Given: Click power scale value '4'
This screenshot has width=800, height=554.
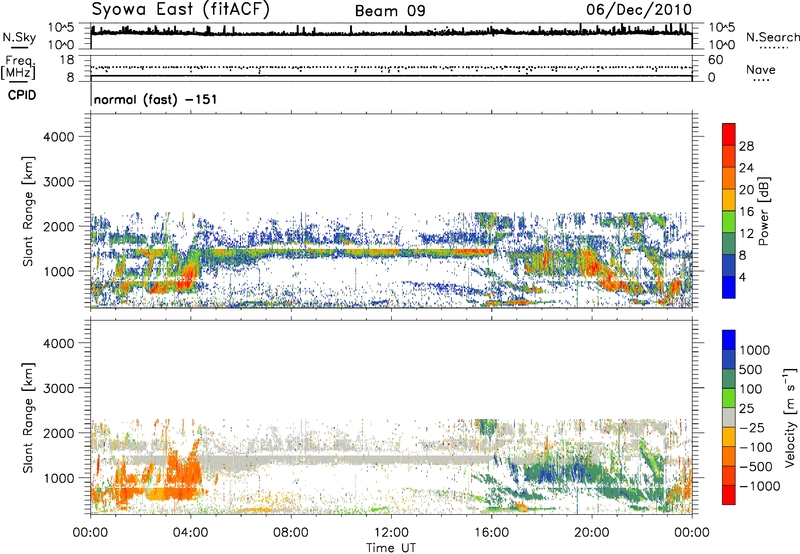Looking at the screenshot, I should pos(742,278).
